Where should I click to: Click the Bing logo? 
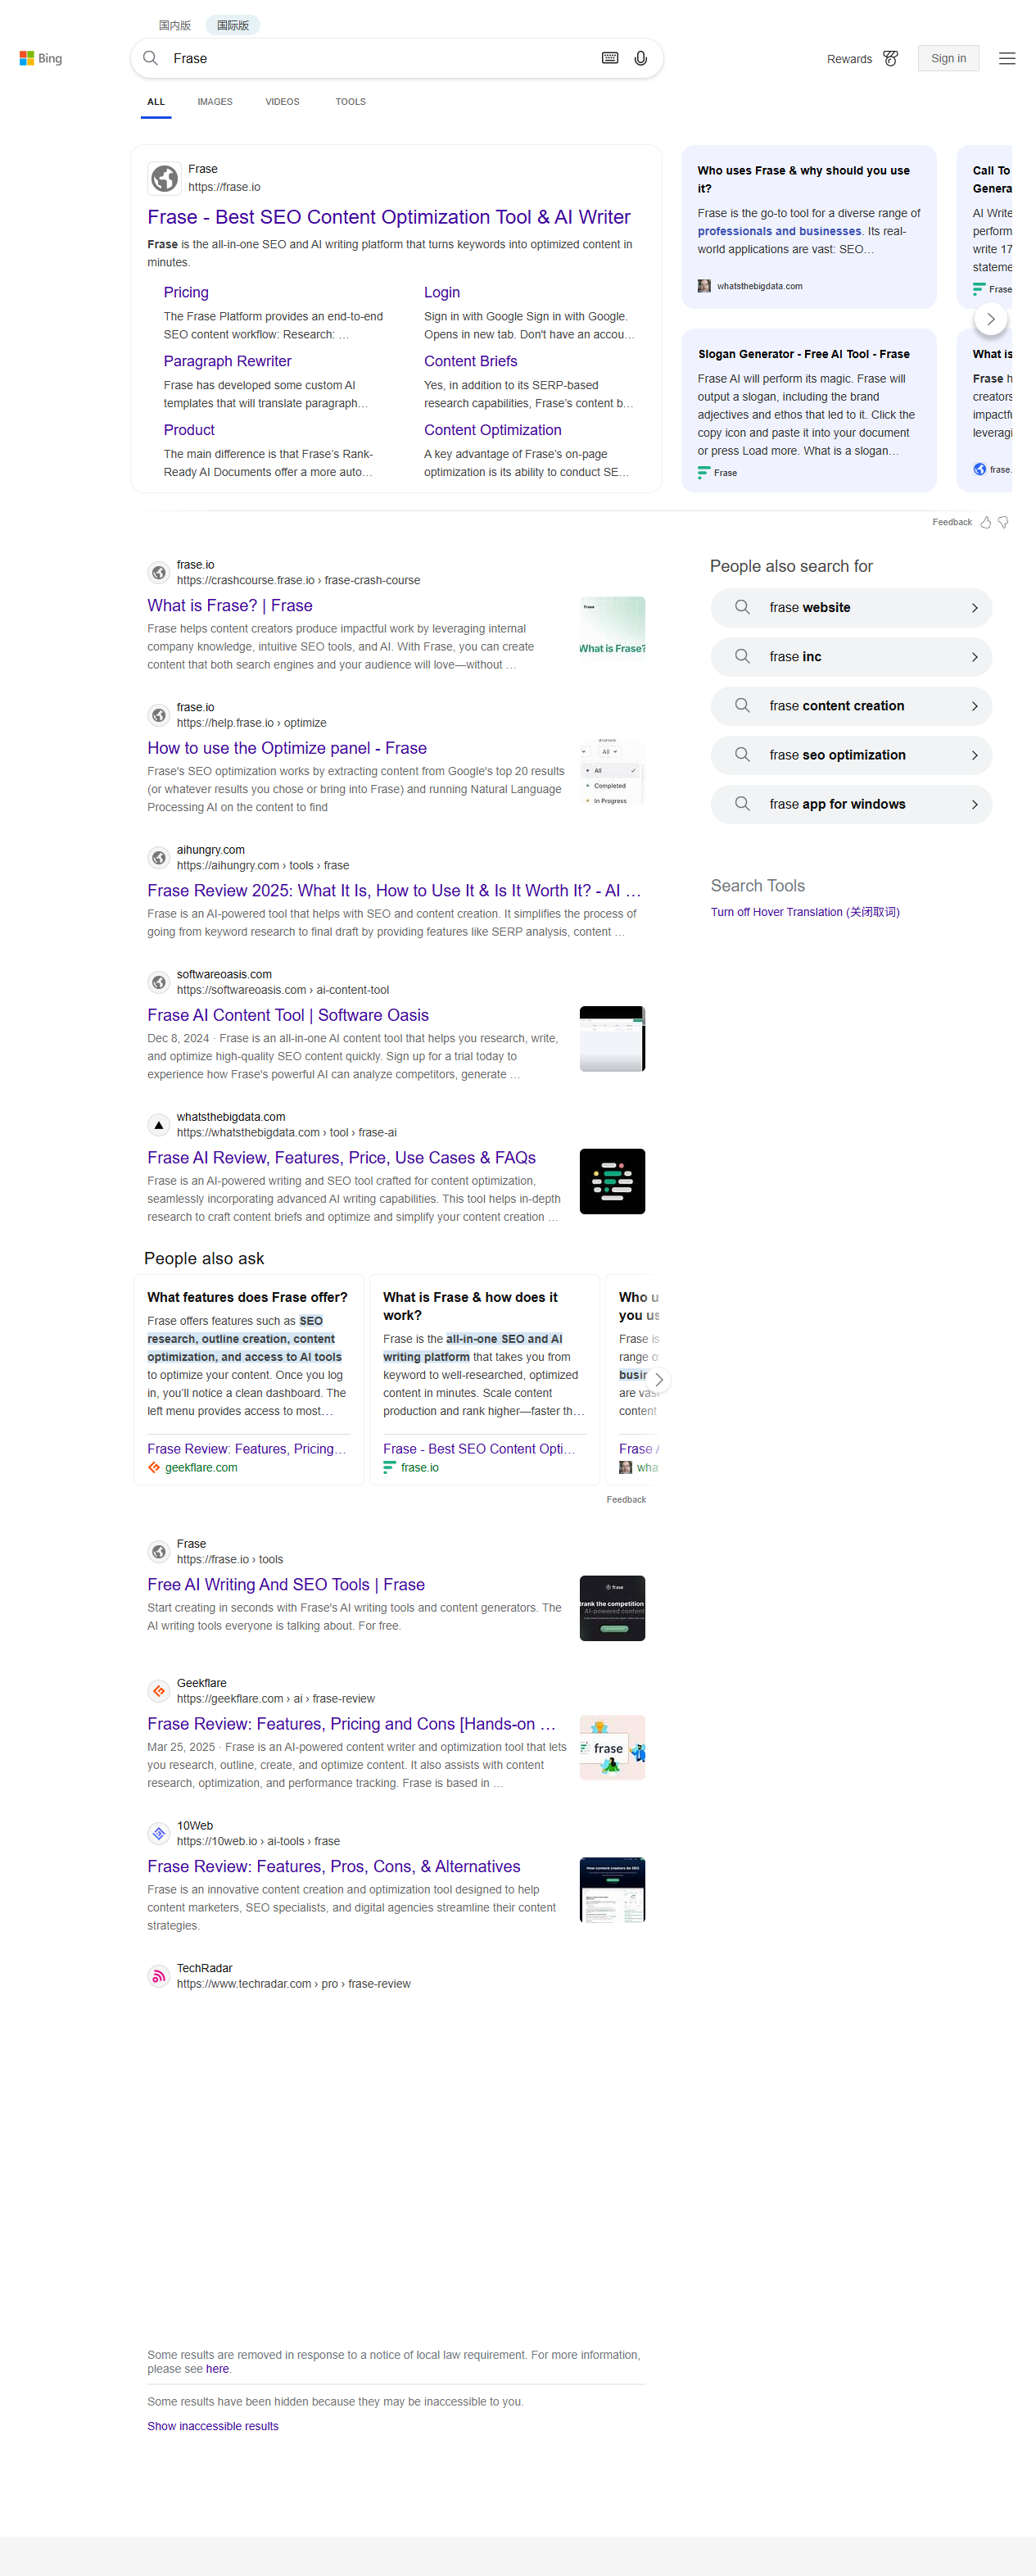click(x=41, y=58)
